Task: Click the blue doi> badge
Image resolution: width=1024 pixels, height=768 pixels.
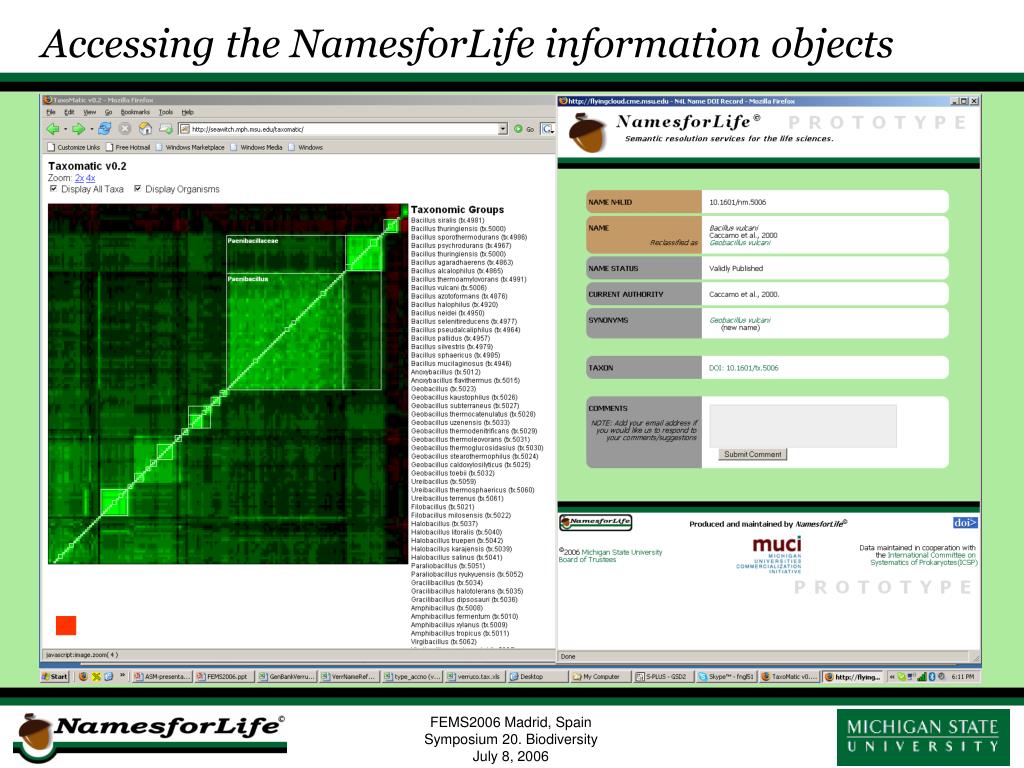Action: (965, 523)
